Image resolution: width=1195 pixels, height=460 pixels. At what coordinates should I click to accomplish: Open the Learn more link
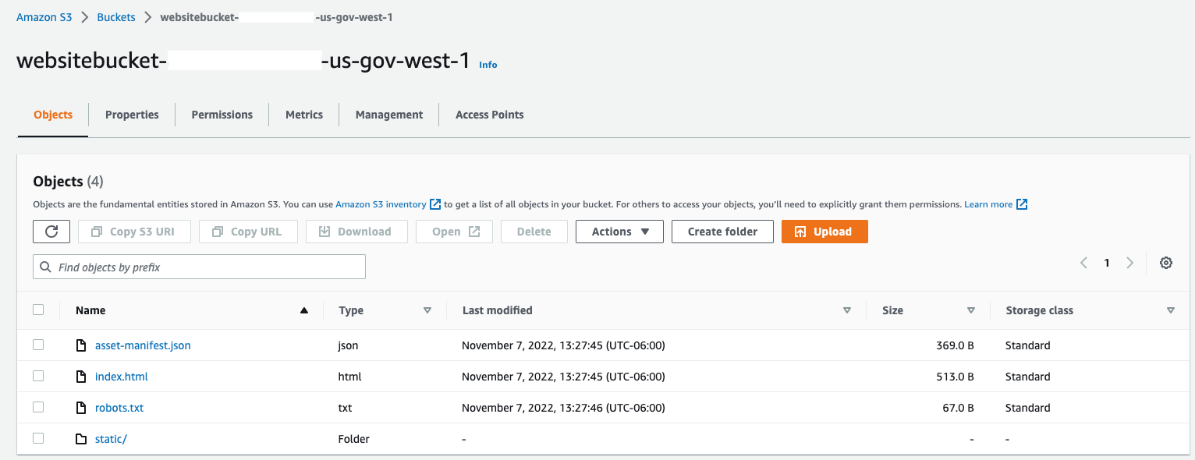988,204
